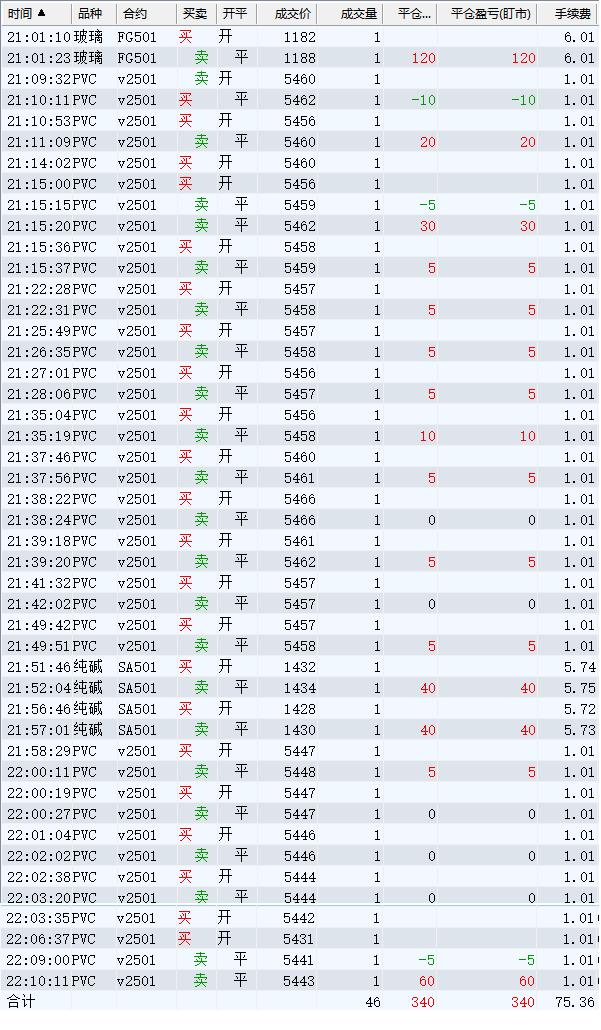601x1030 pixels.
Task: Click the sort arrow in 时间 header
Action: pos(42,13)
